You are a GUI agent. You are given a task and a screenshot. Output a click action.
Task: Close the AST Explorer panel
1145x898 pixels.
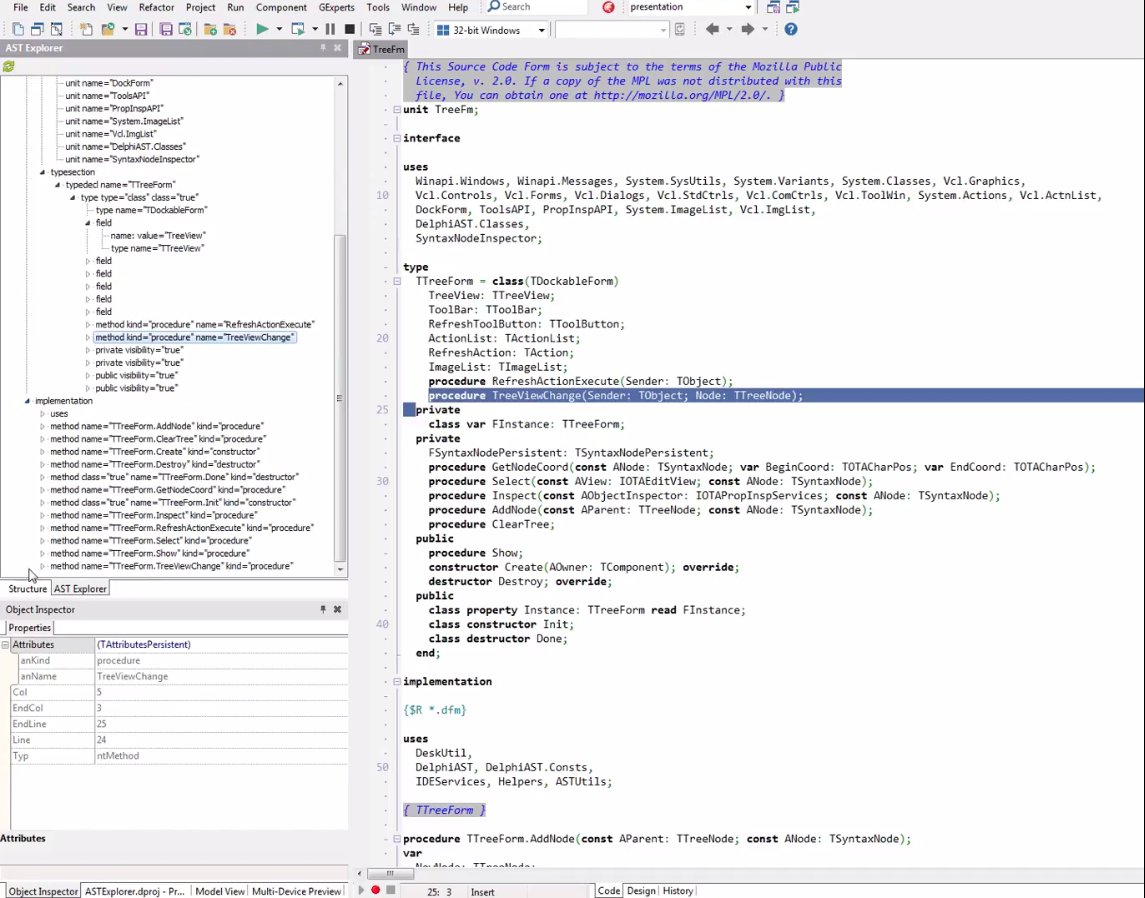point(337,48)
